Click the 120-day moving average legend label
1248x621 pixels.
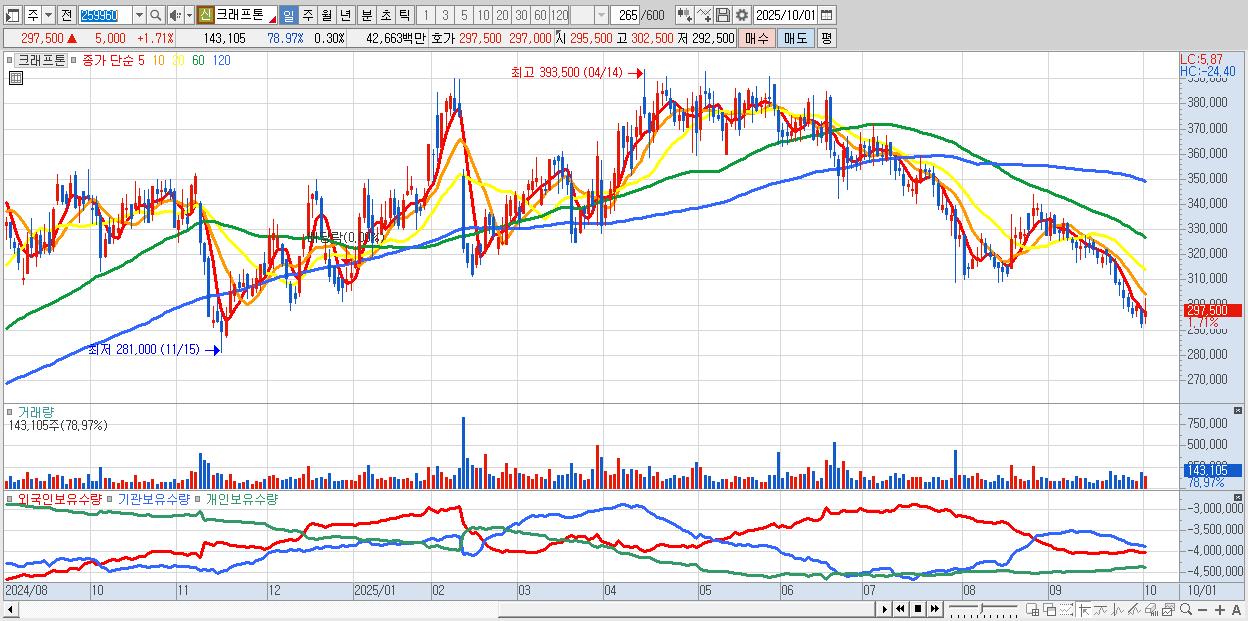(x=222, y=60)
